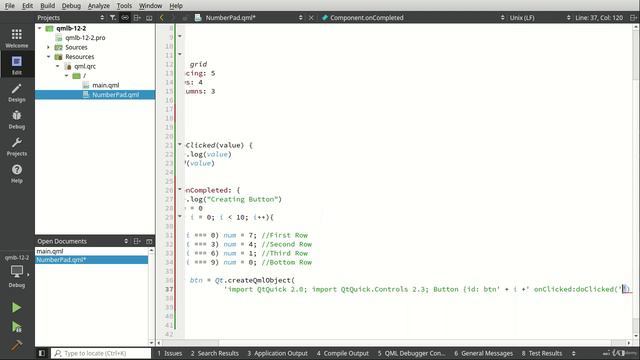
Task: Click the Line 37, Col 120 indicator
Action: click(x=599, y=18)
